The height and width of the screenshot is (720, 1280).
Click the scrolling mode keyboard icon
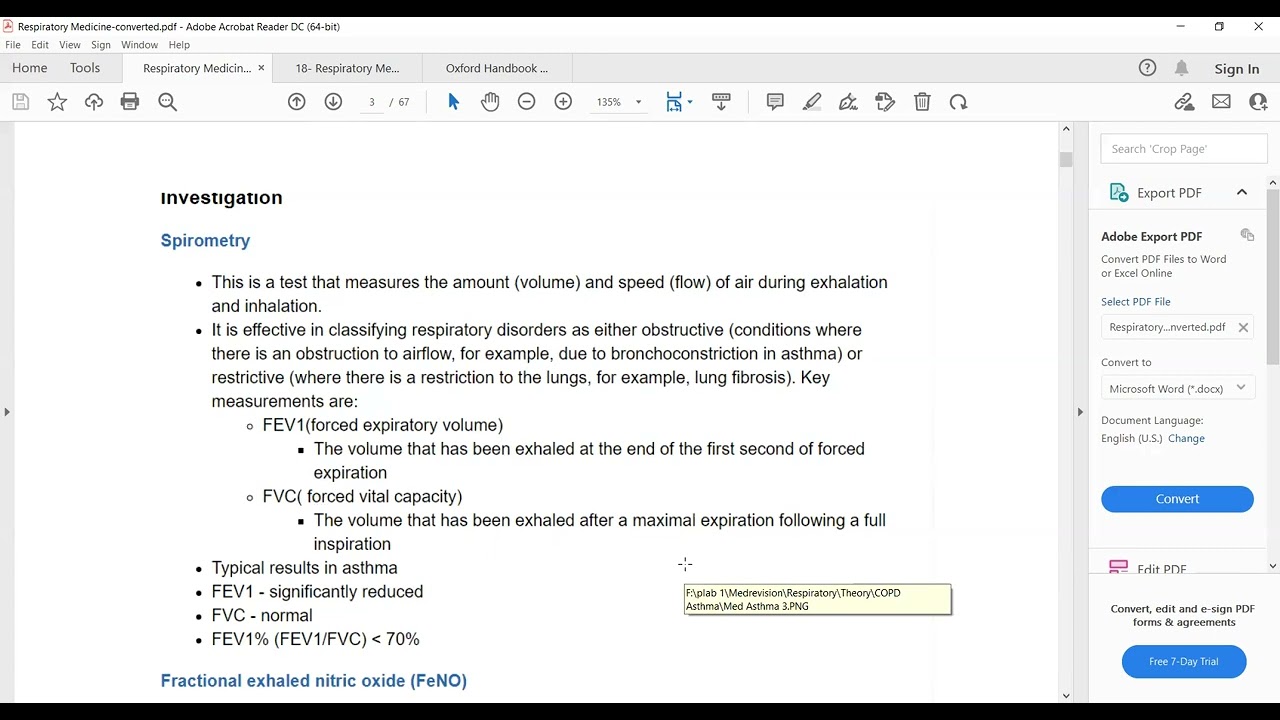pos(721,102)
